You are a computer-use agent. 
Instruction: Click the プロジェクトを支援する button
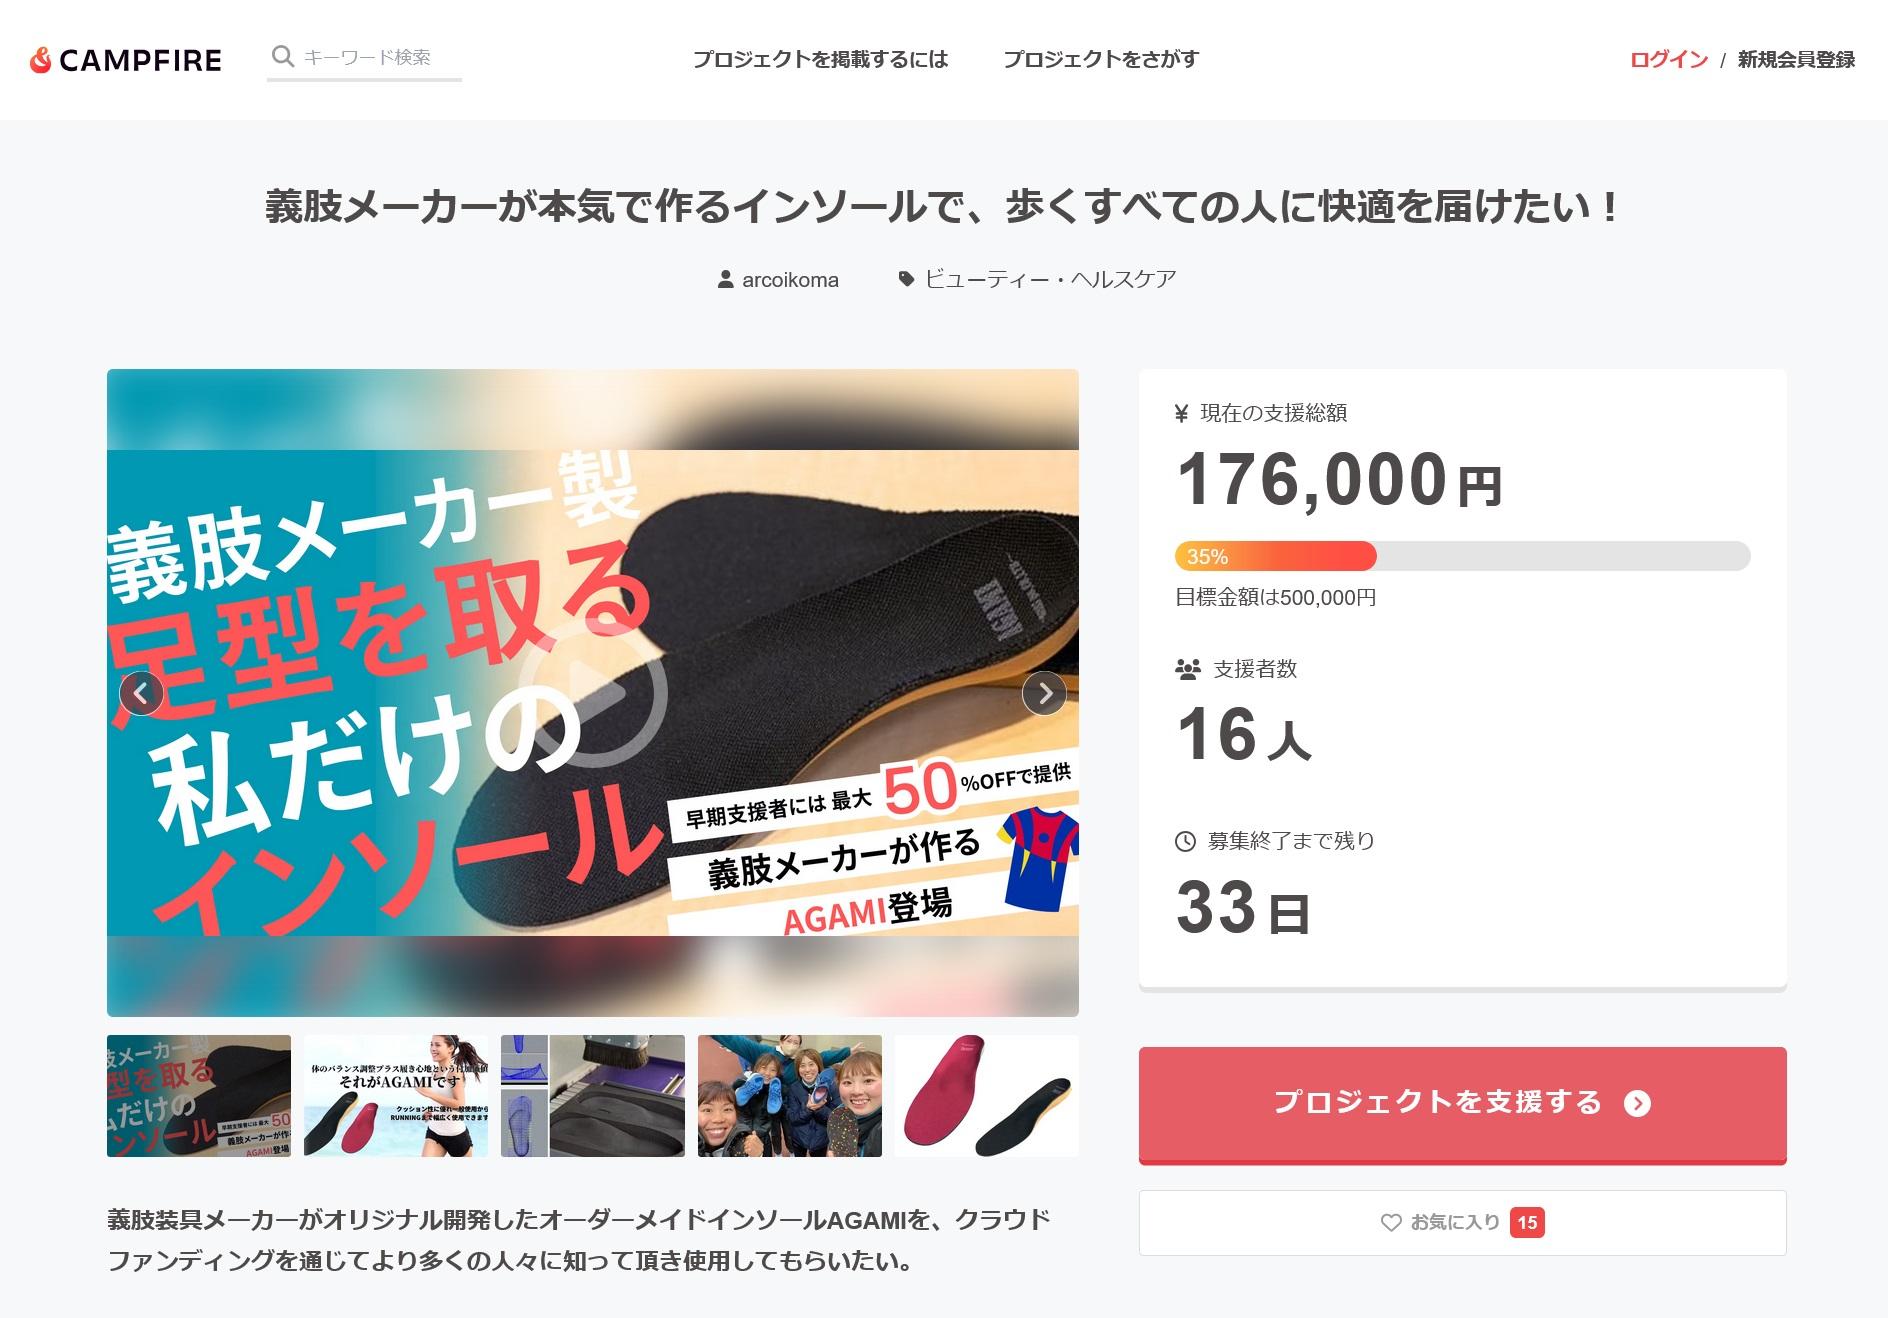point(1462,1104)
